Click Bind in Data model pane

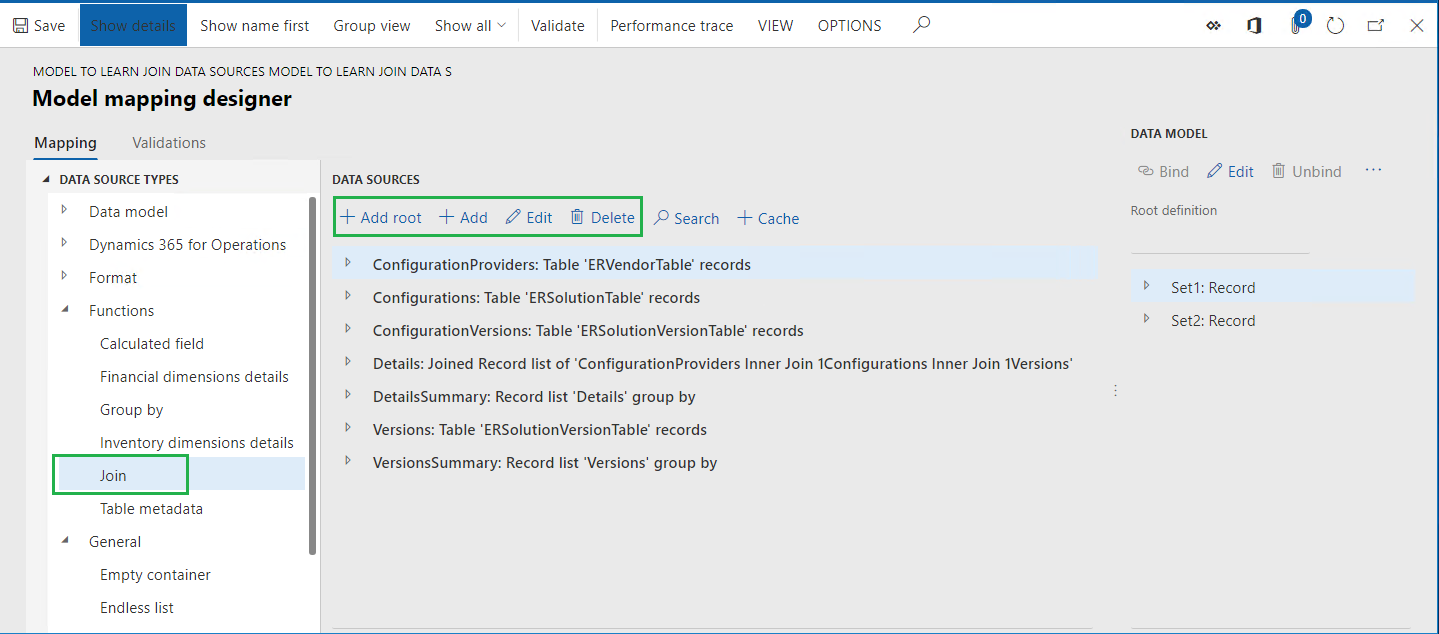[1164, 172]
